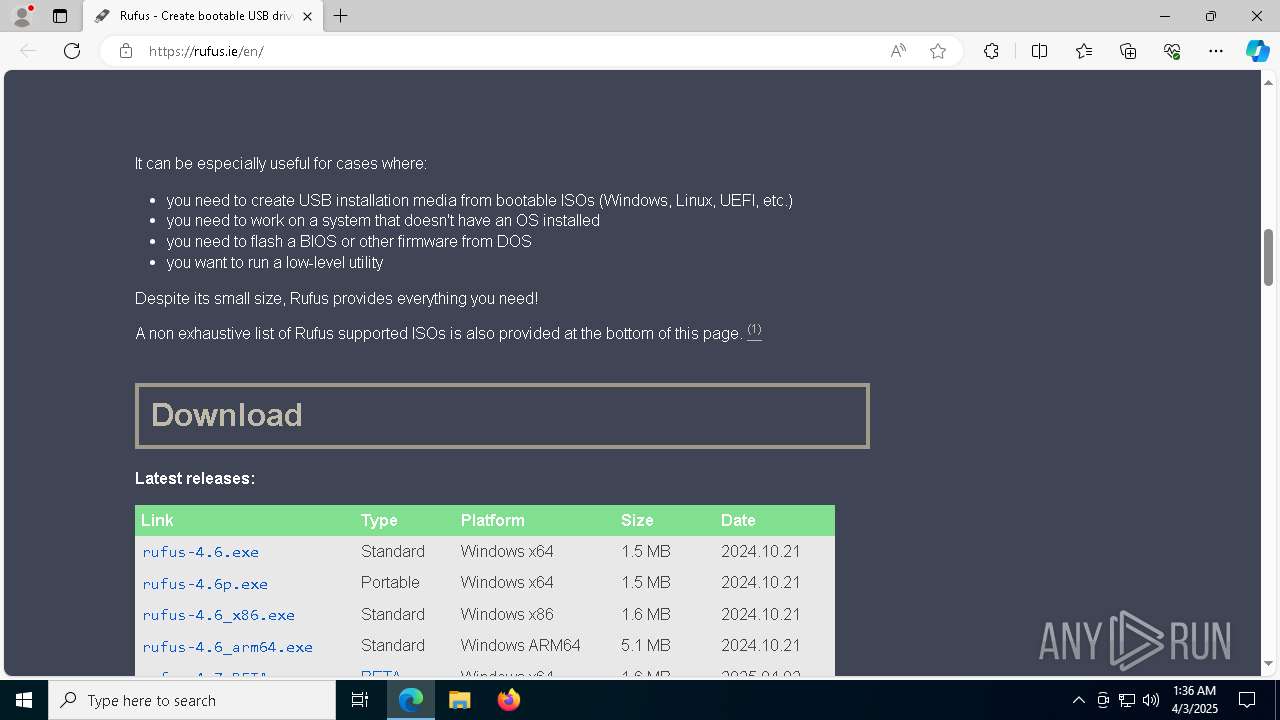Click the network tray icon
1280x720 pixels.
[1127, 700]
